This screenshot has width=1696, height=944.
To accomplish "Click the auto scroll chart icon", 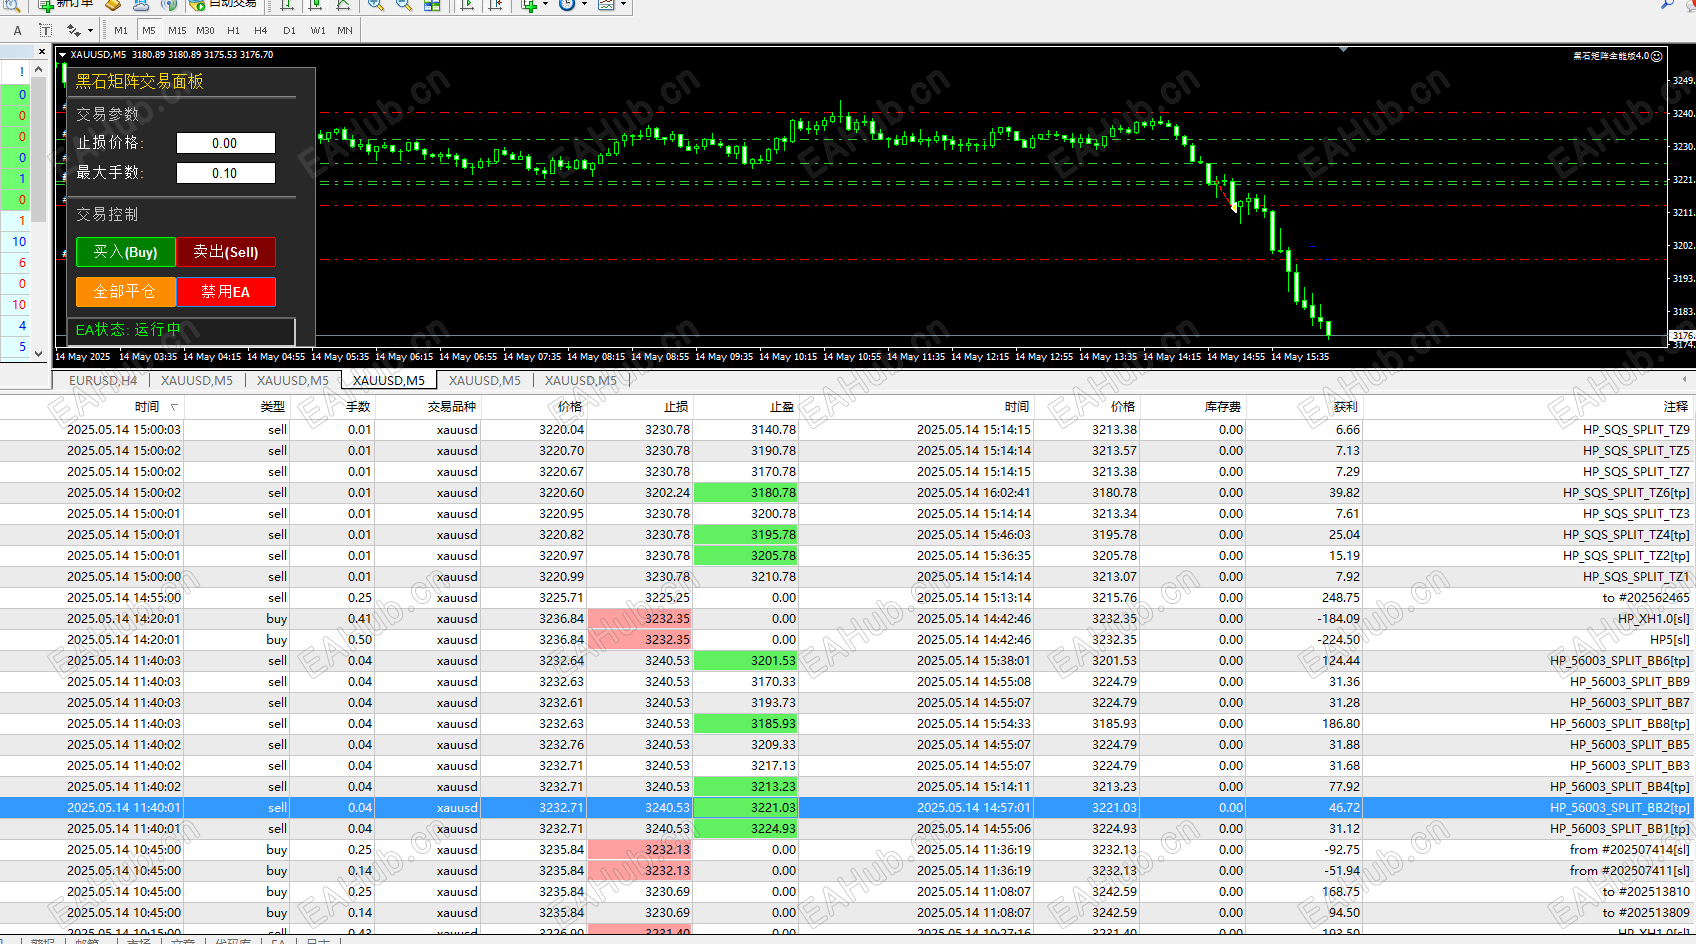I will click(467, 5).
